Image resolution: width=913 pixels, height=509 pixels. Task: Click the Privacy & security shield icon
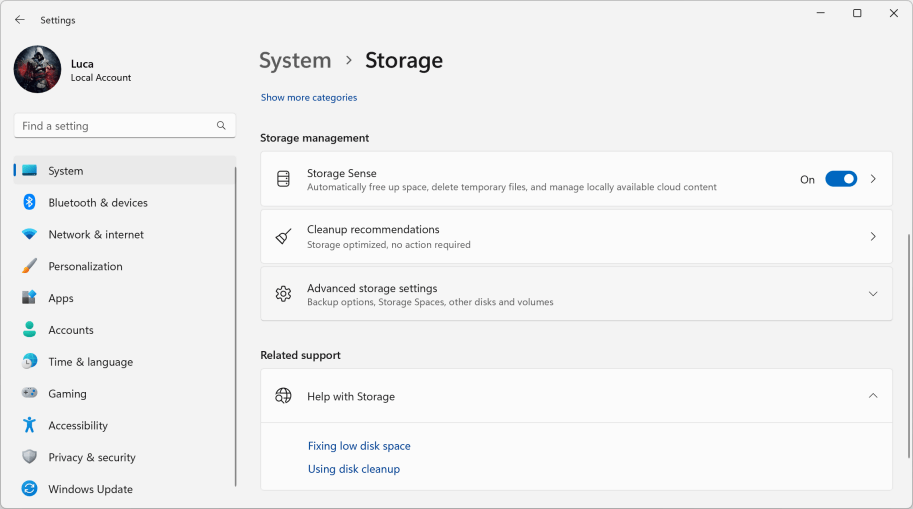click(29, 458)
